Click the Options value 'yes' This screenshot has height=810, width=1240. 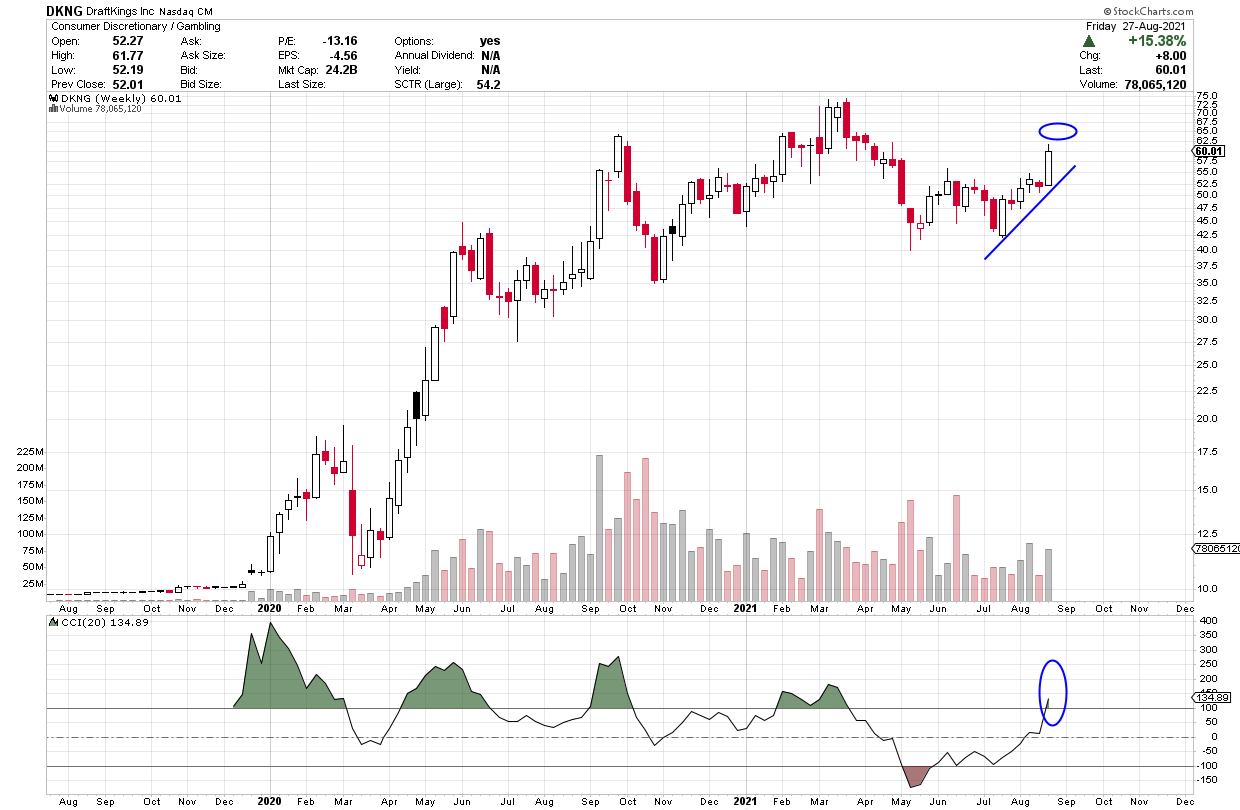[x=490, y=41]
